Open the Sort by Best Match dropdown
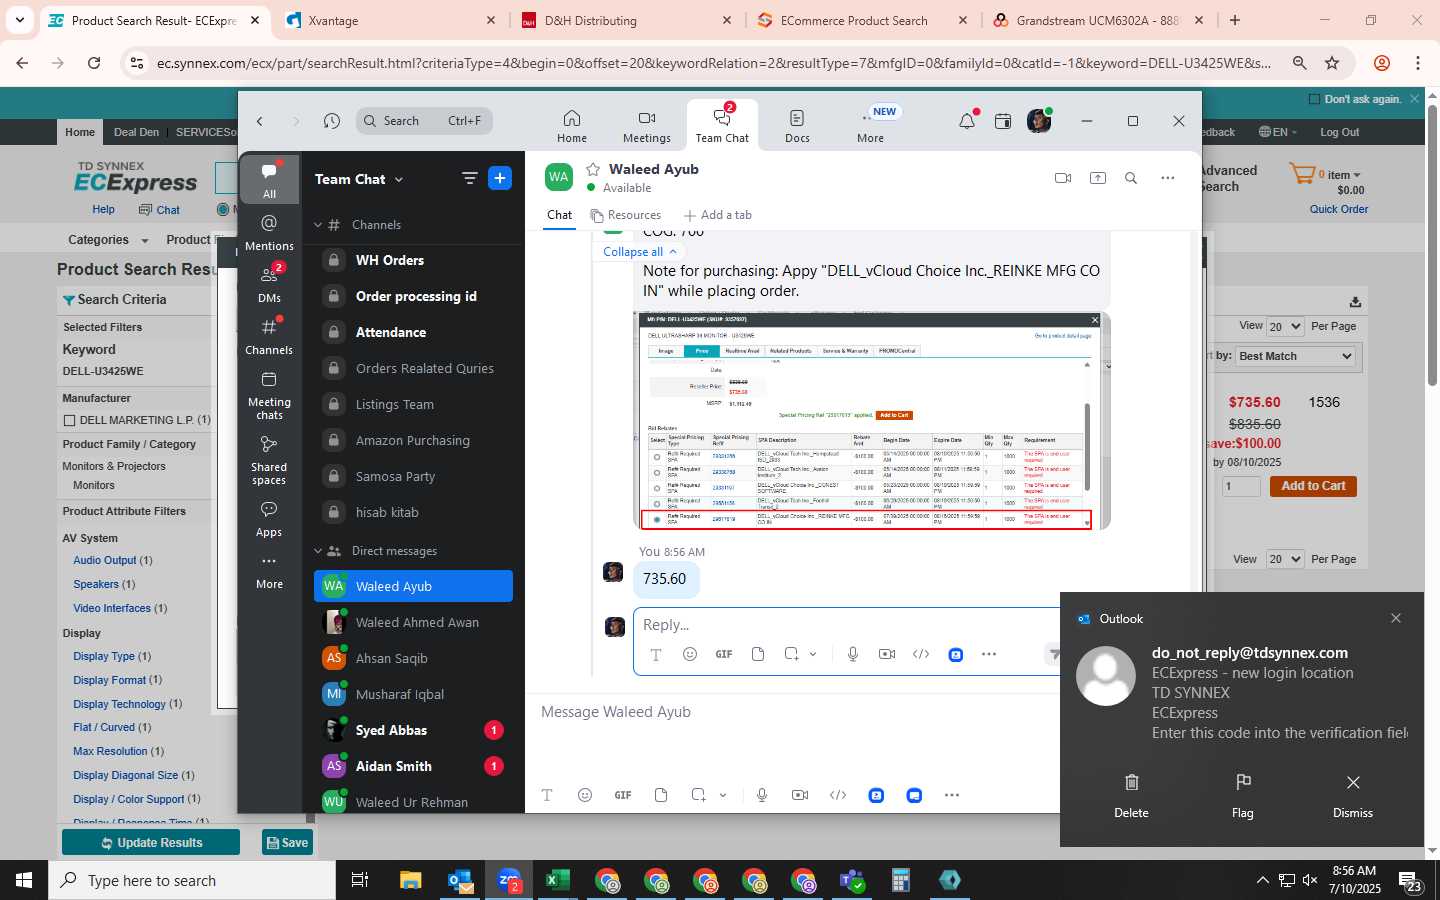Screen dimensions: 1440x900 [x=1295, y=356]
